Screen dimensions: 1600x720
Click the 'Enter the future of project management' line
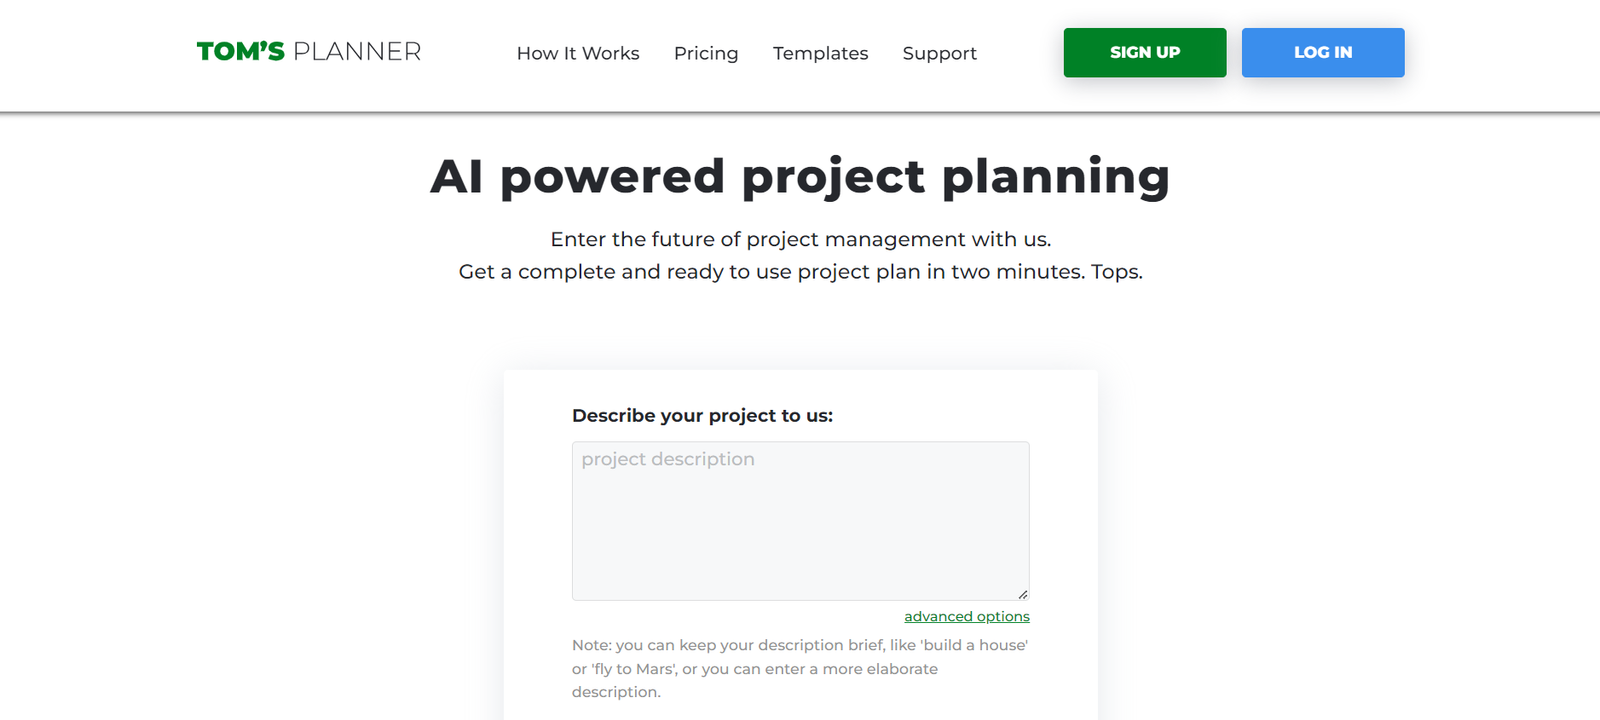(x=800, y=240)
